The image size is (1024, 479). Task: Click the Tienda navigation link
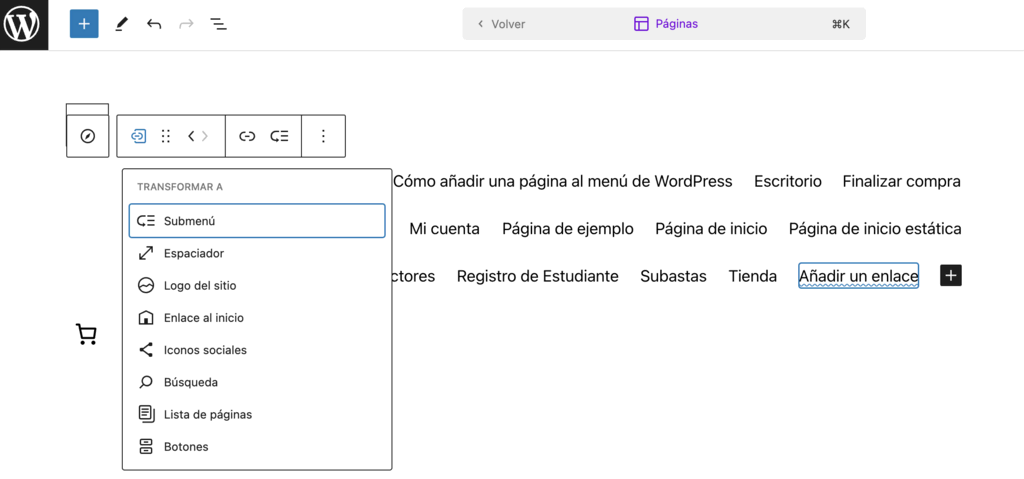point(752,276)
